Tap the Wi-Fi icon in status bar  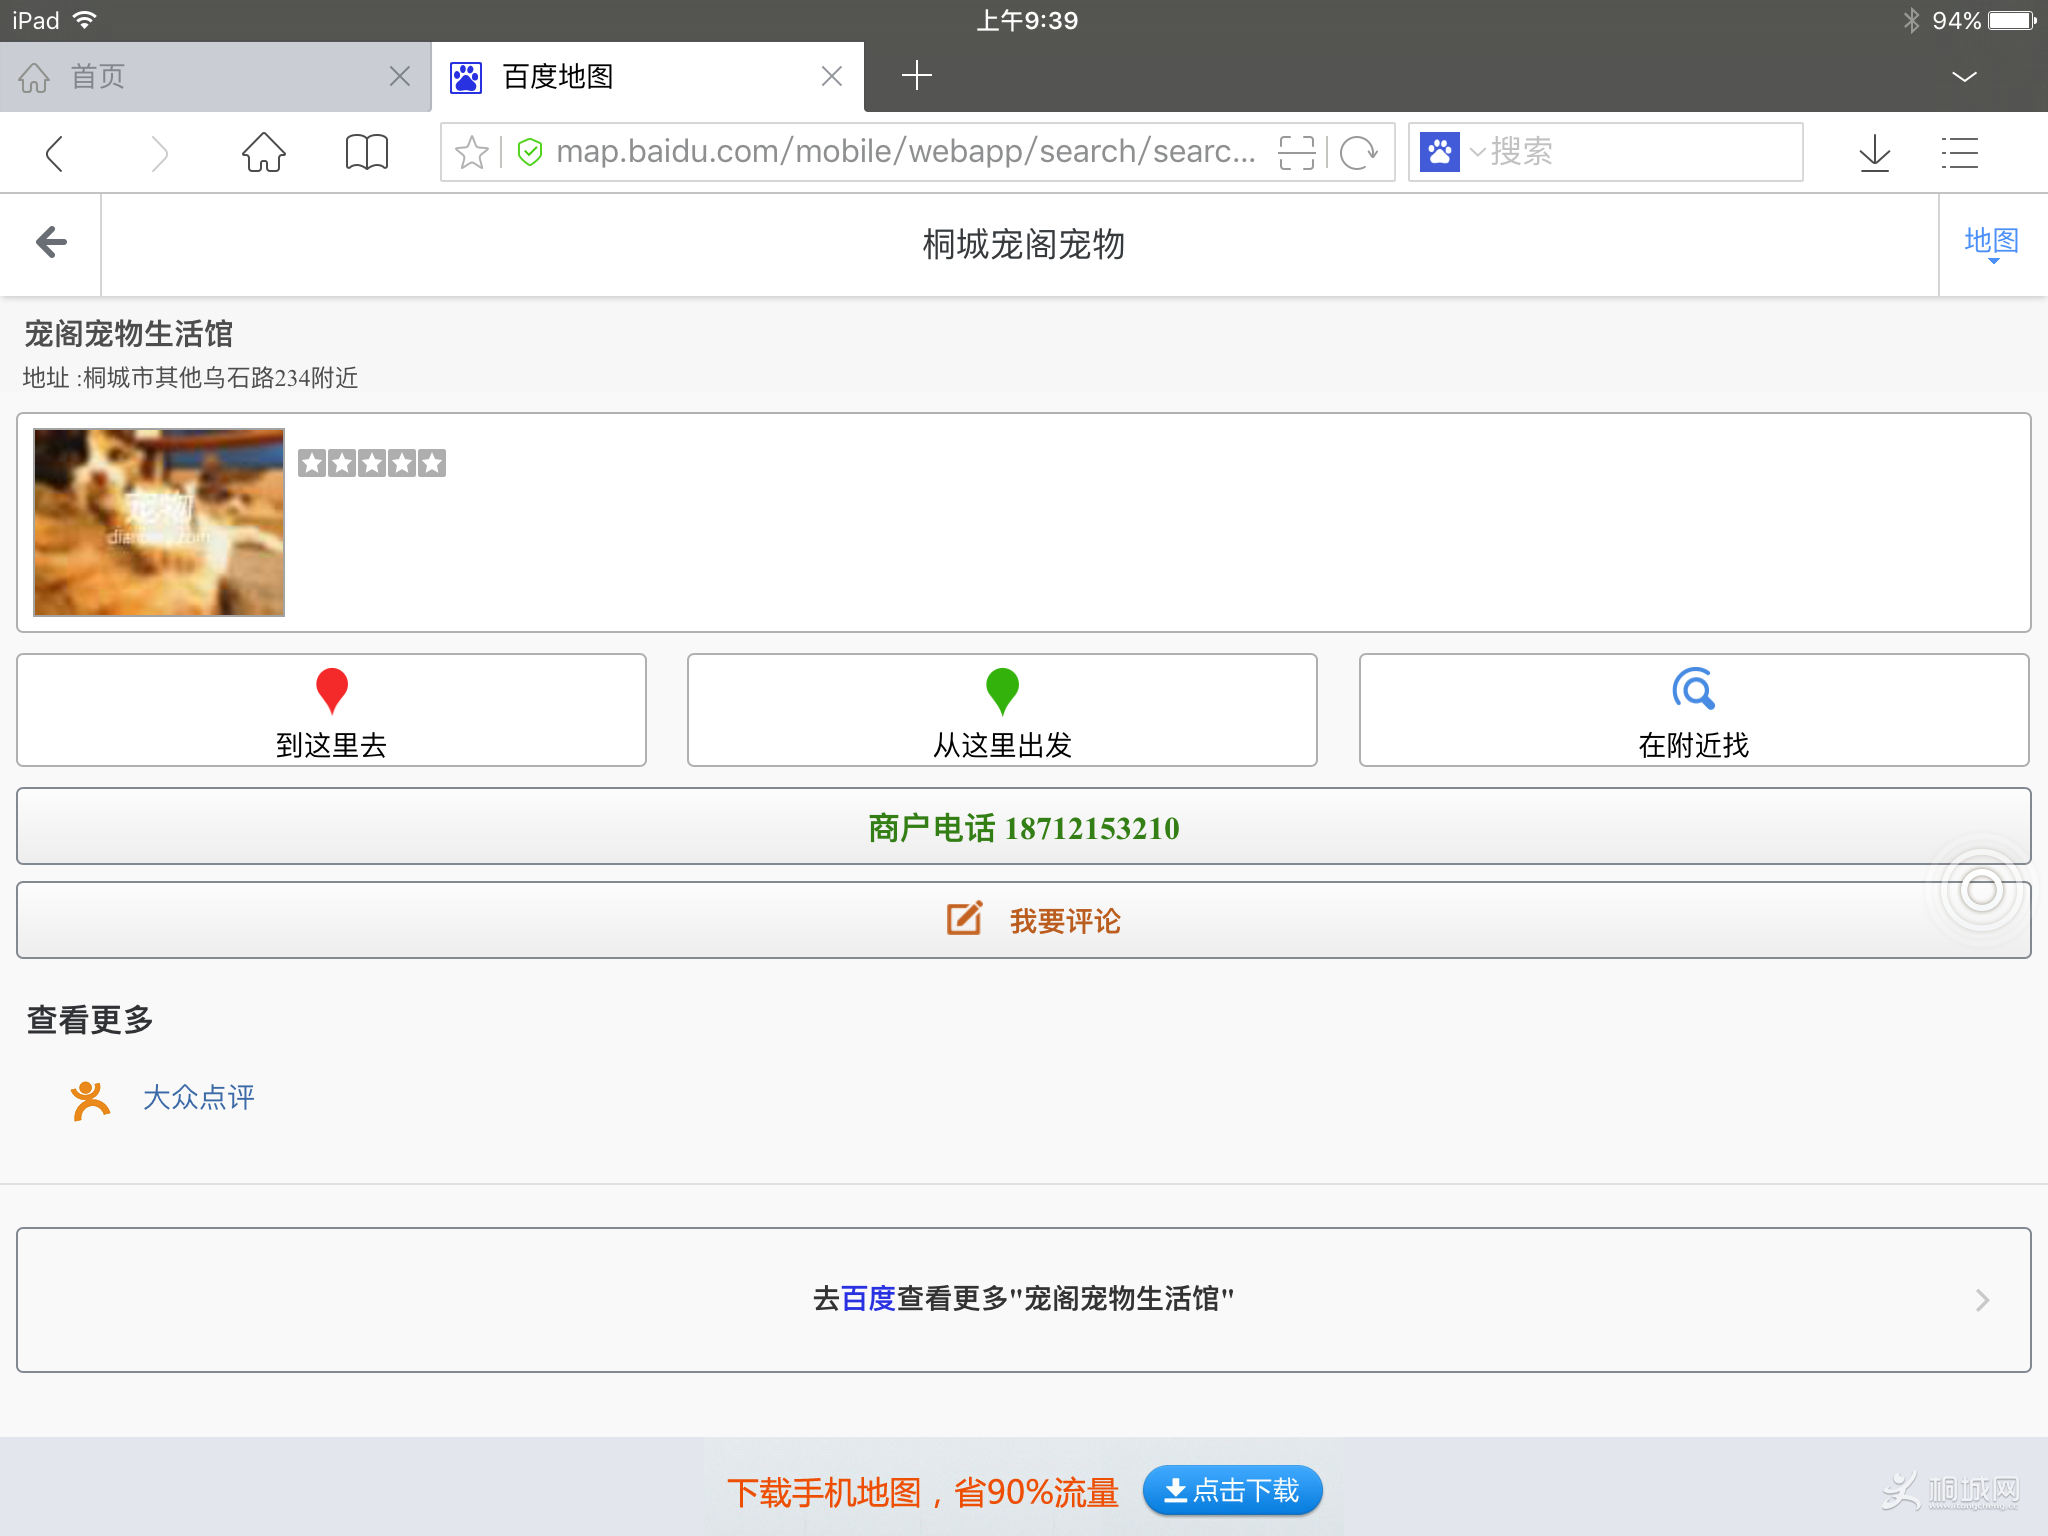click(x=85, y=20)
